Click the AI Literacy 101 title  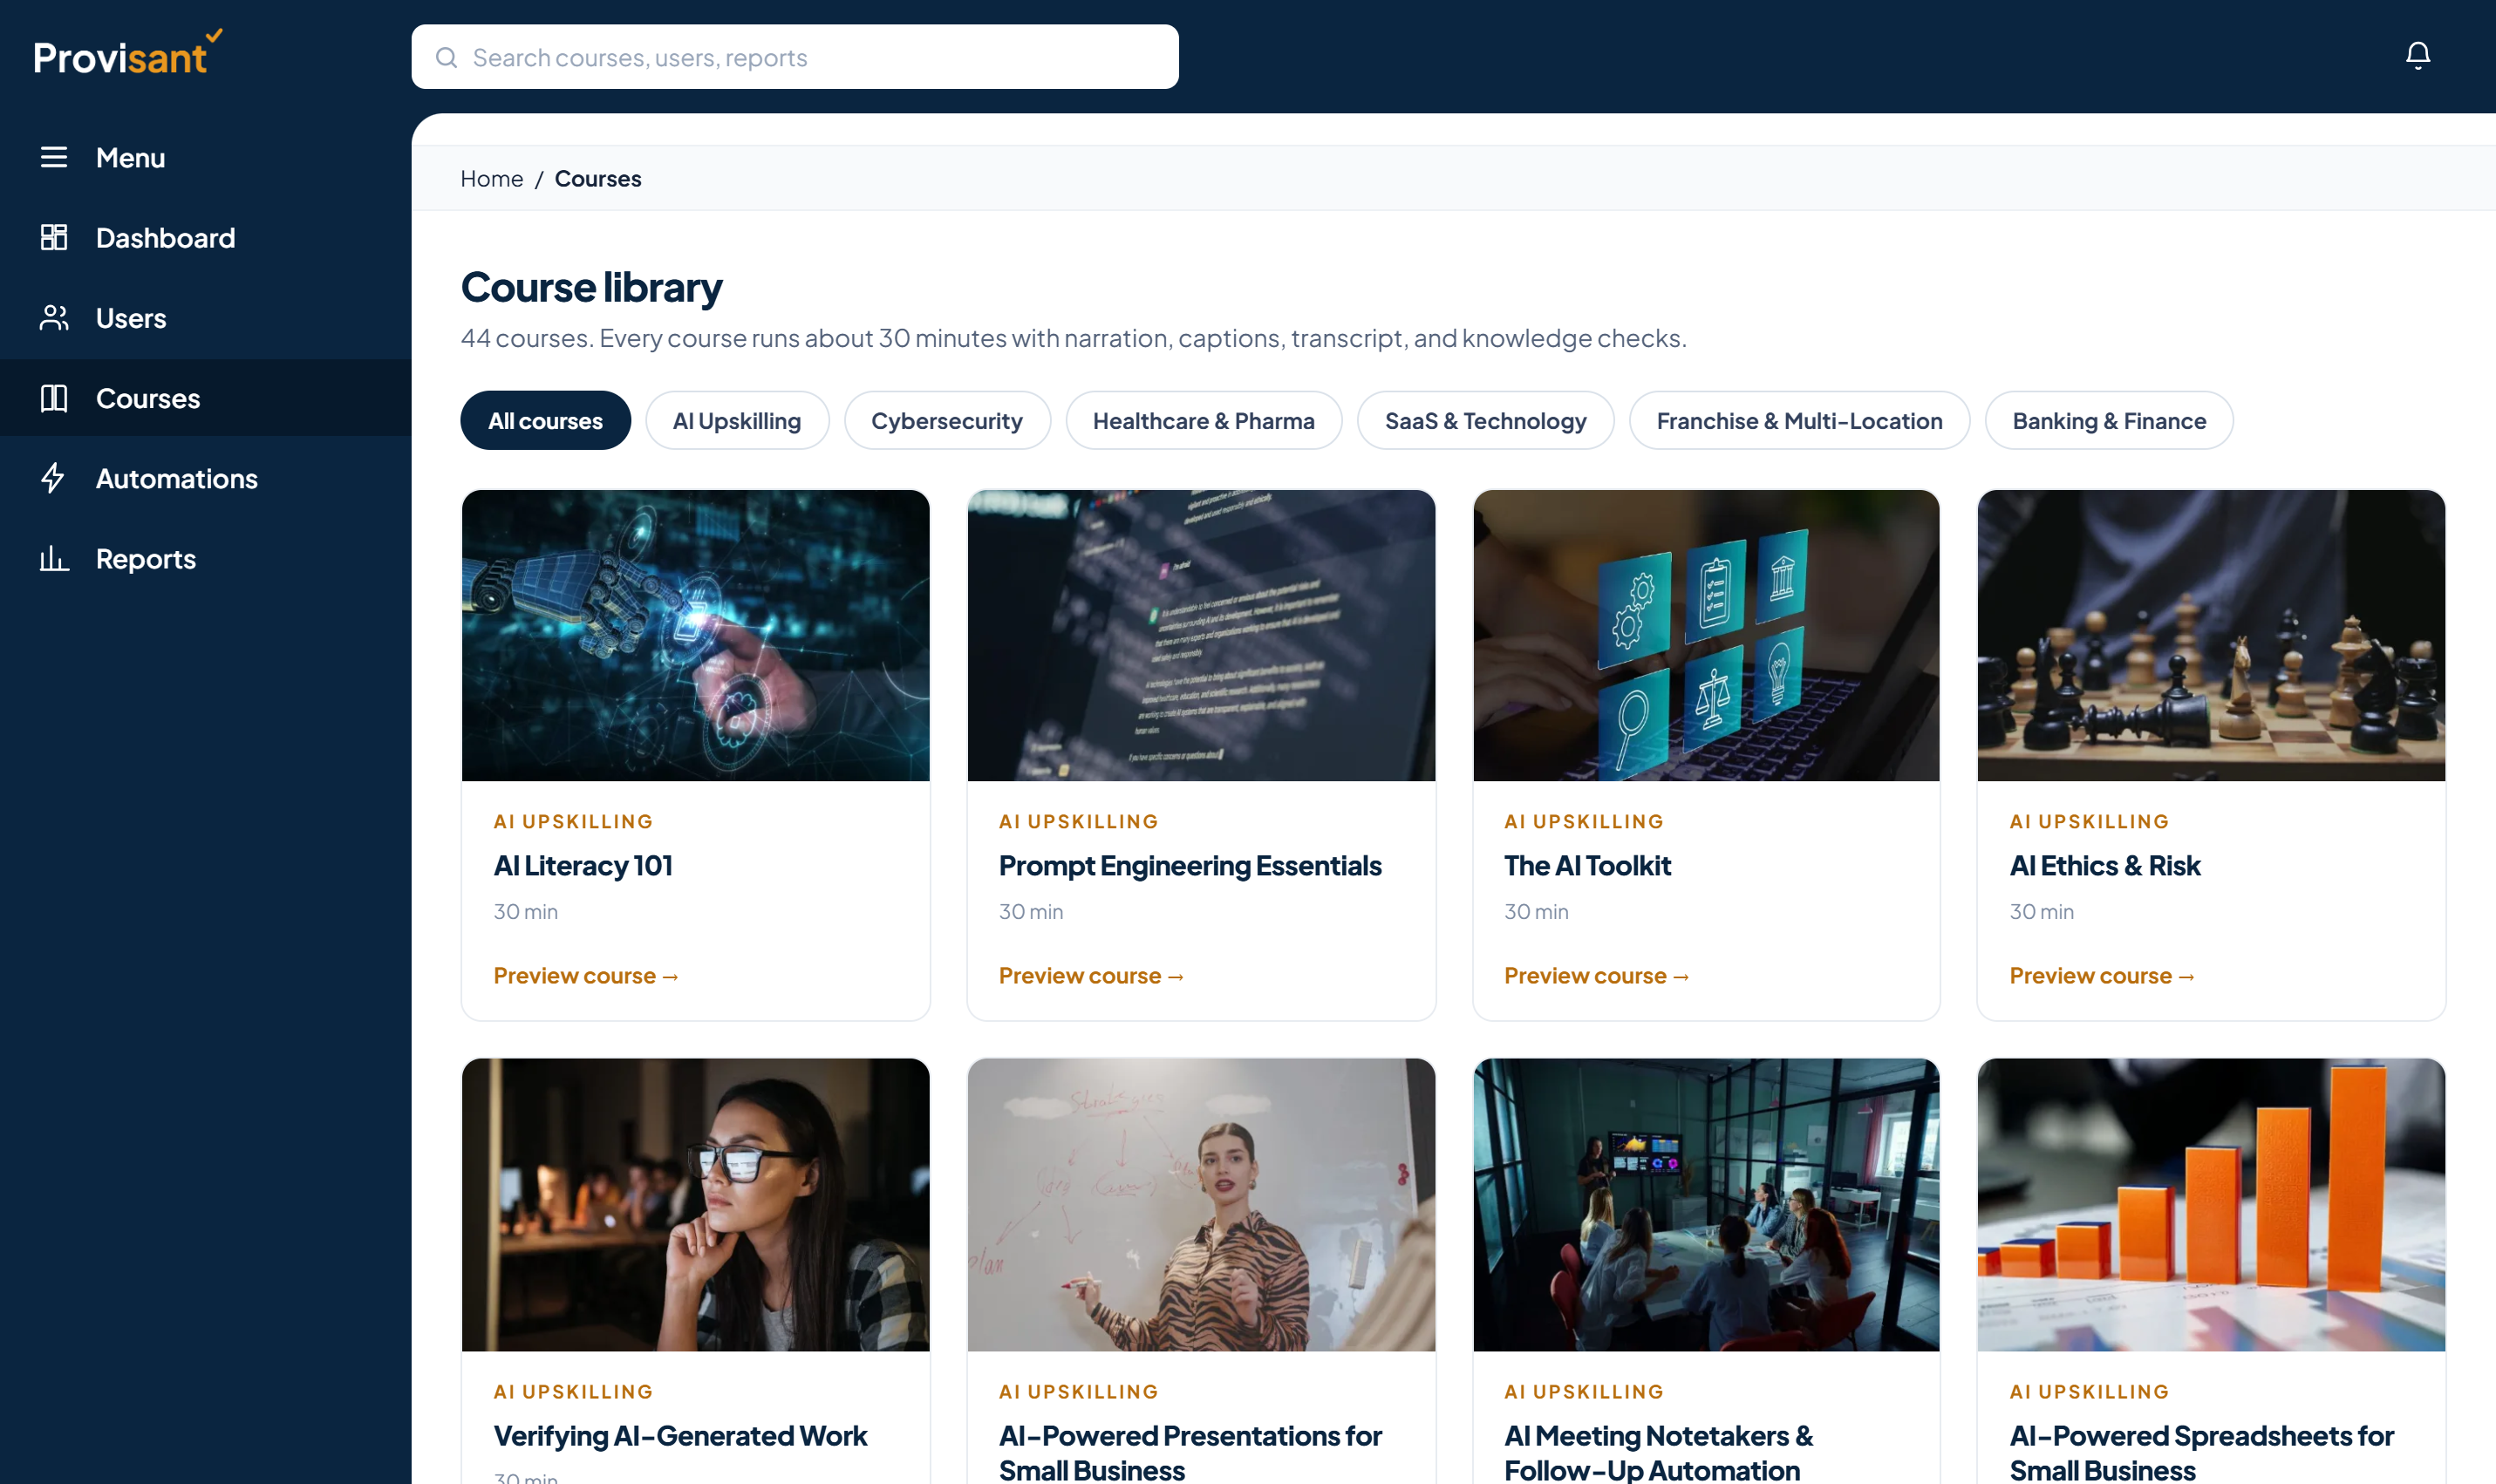tap(583, 865)
